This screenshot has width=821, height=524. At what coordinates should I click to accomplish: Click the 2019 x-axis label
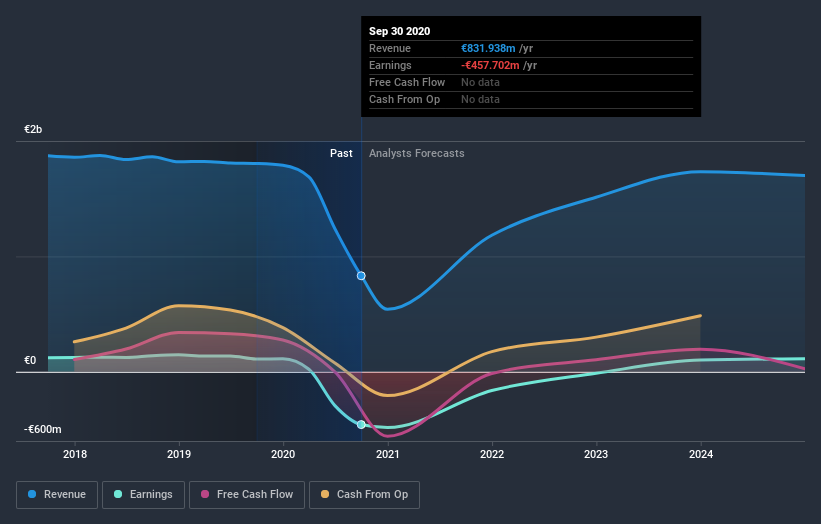click(179, 454)
